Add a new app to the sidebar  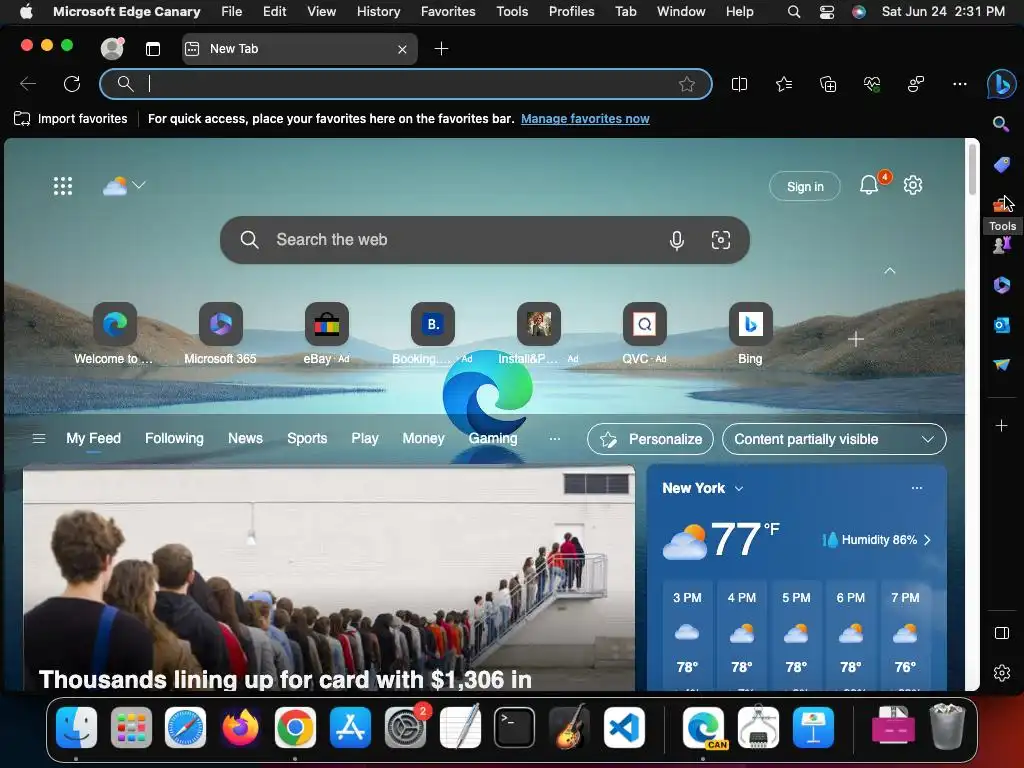(x=1001, y=426)
